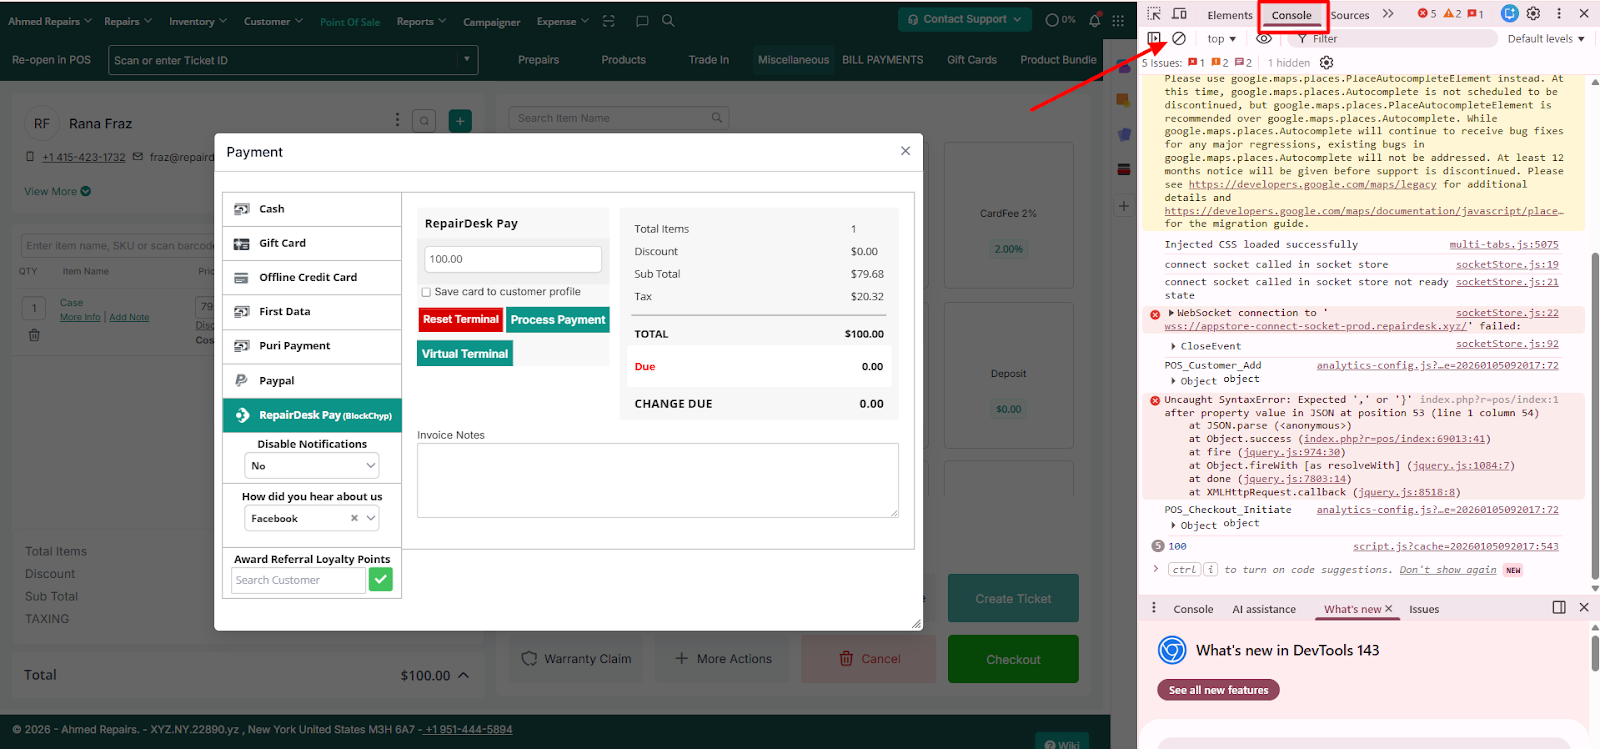
Task: Delete Case item with trash icon
Action: click(34, 335)
